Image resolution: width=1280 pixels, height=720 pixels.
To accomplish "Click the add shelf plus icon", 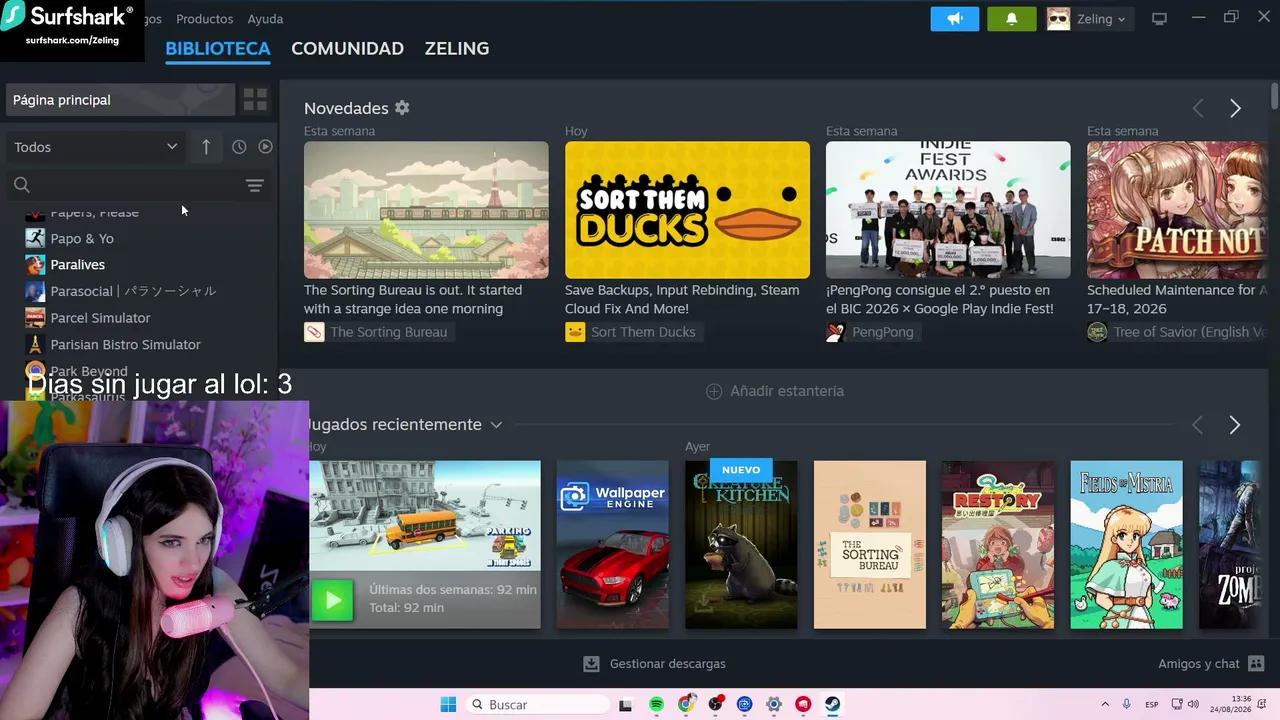I will tap(714, 391).
